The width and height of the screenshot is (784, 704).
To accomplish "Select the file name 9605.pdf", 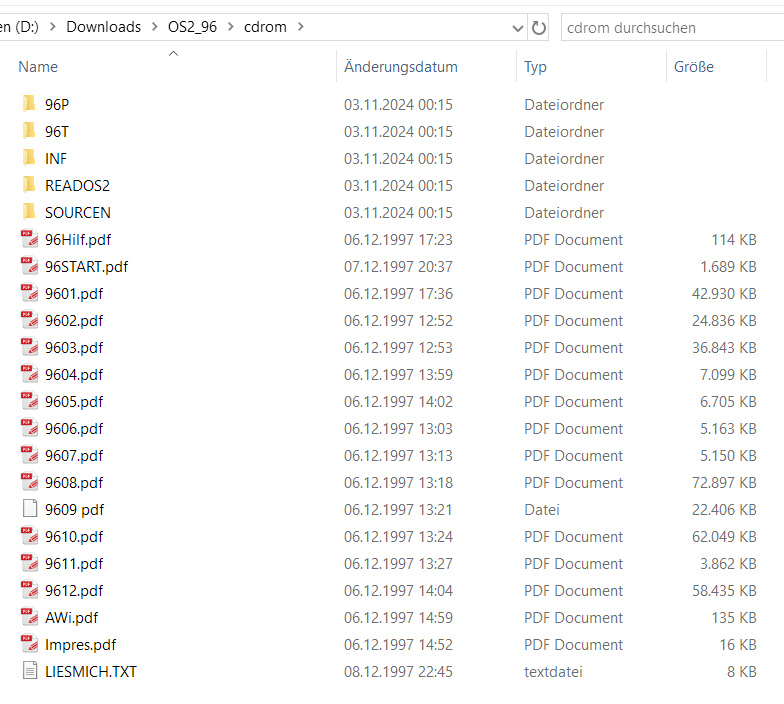I will [74, 402].
